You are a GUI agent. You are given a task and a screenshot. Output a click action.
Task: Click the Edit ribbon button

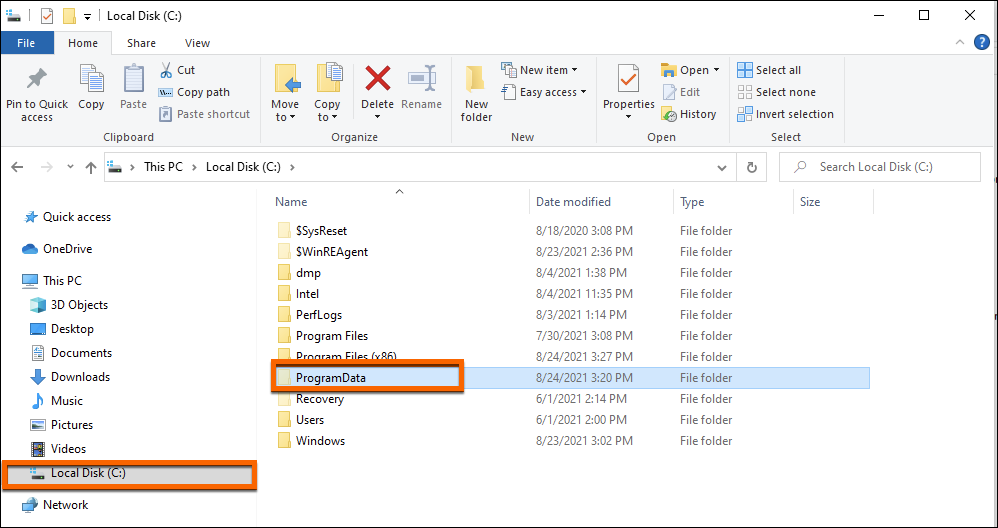coord(681,92)
